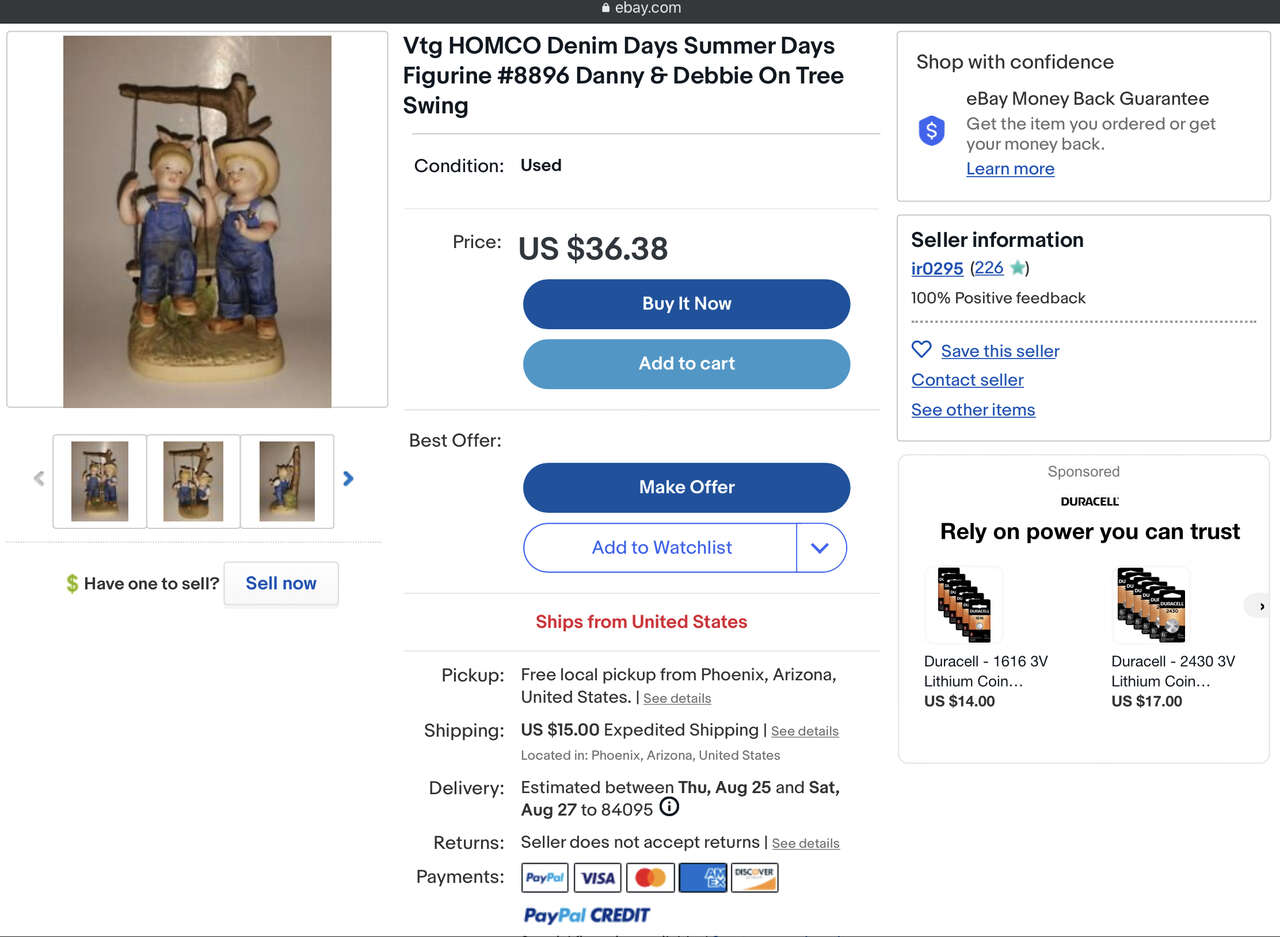This screenshot has height=937, width=1280.
Task: Expand the Add to Watchlist dropdown arrow
Action: (821, 548)
